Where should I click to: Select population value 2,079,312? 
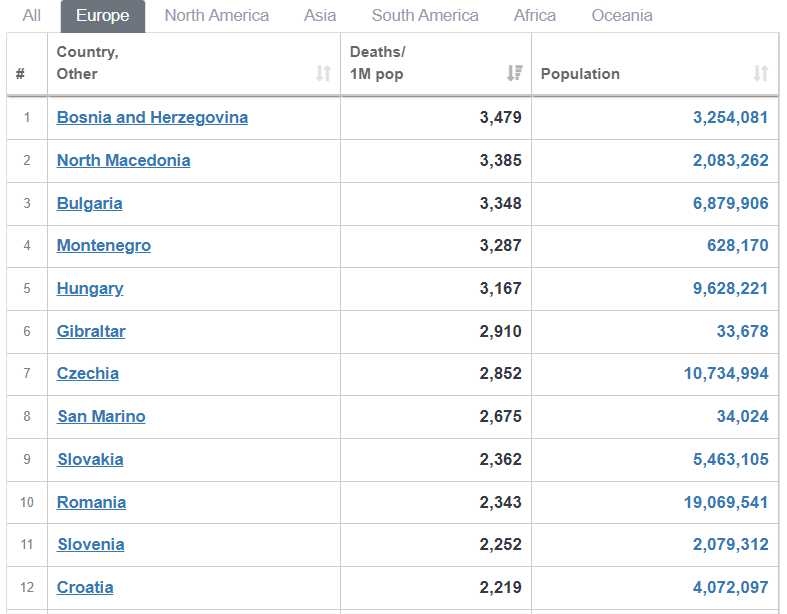[731, 545]
